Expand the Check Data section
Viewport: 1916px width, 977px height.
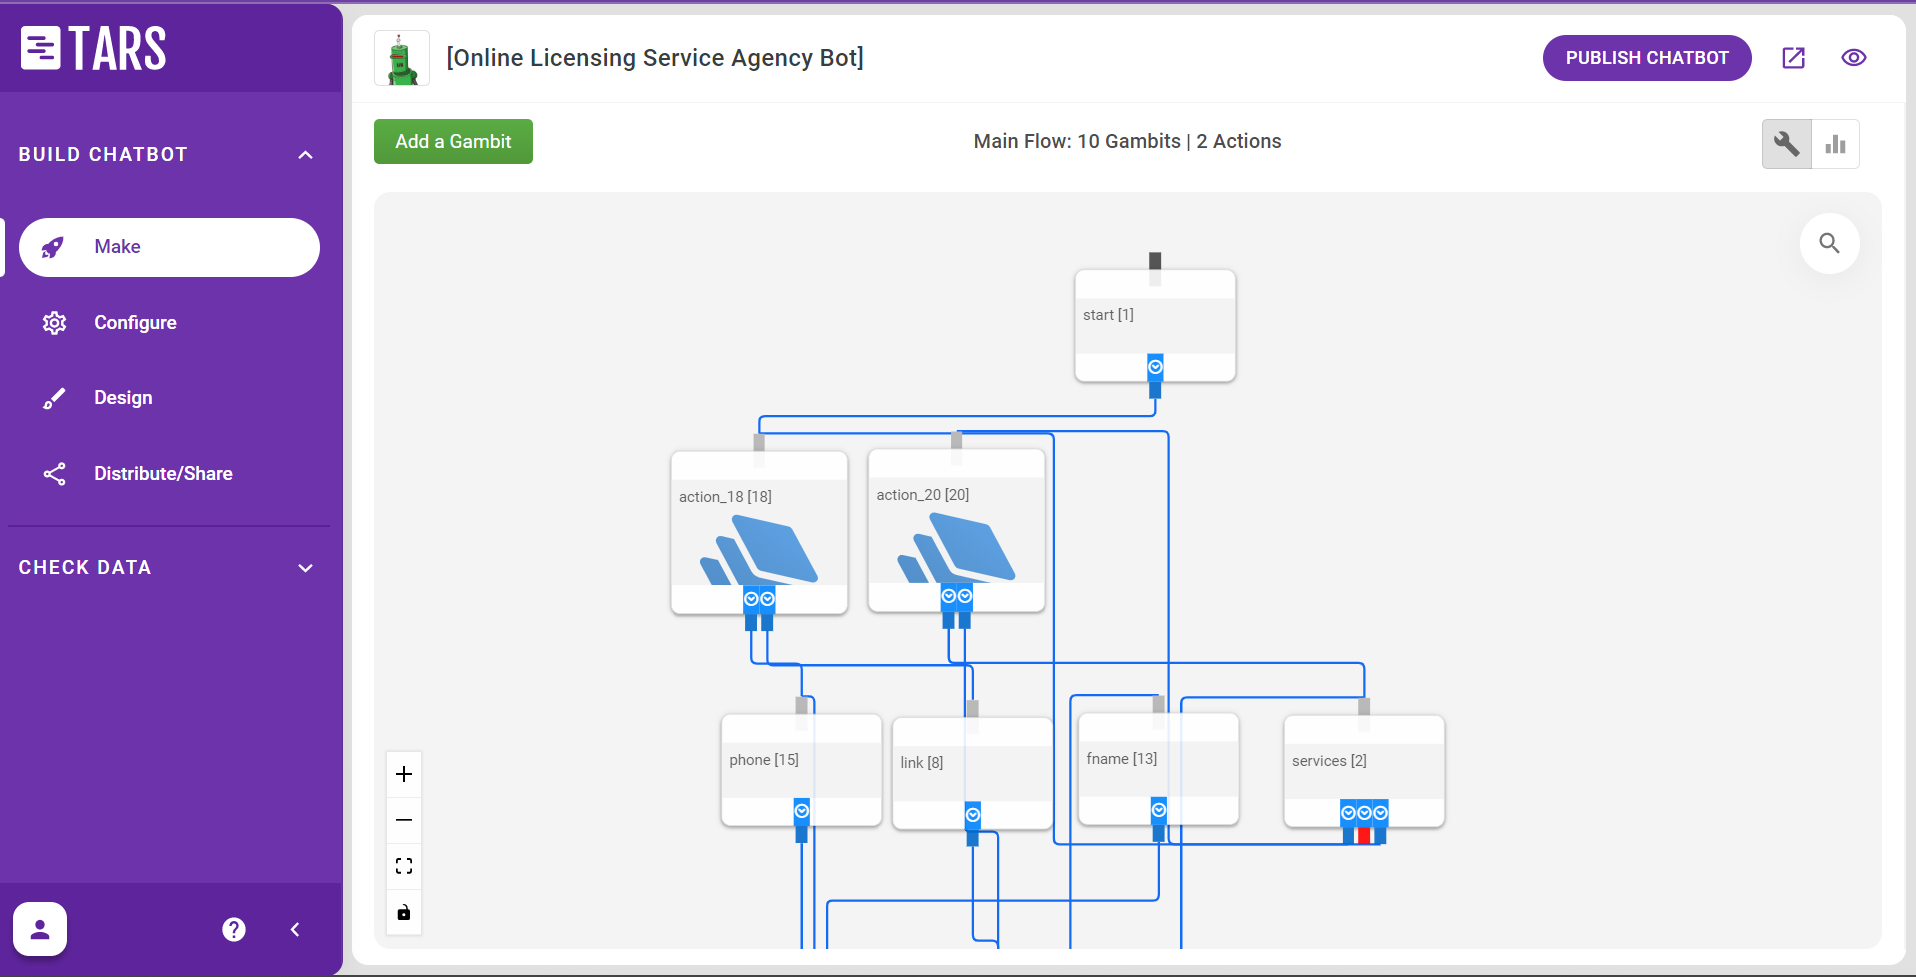[x=305, y=568]
